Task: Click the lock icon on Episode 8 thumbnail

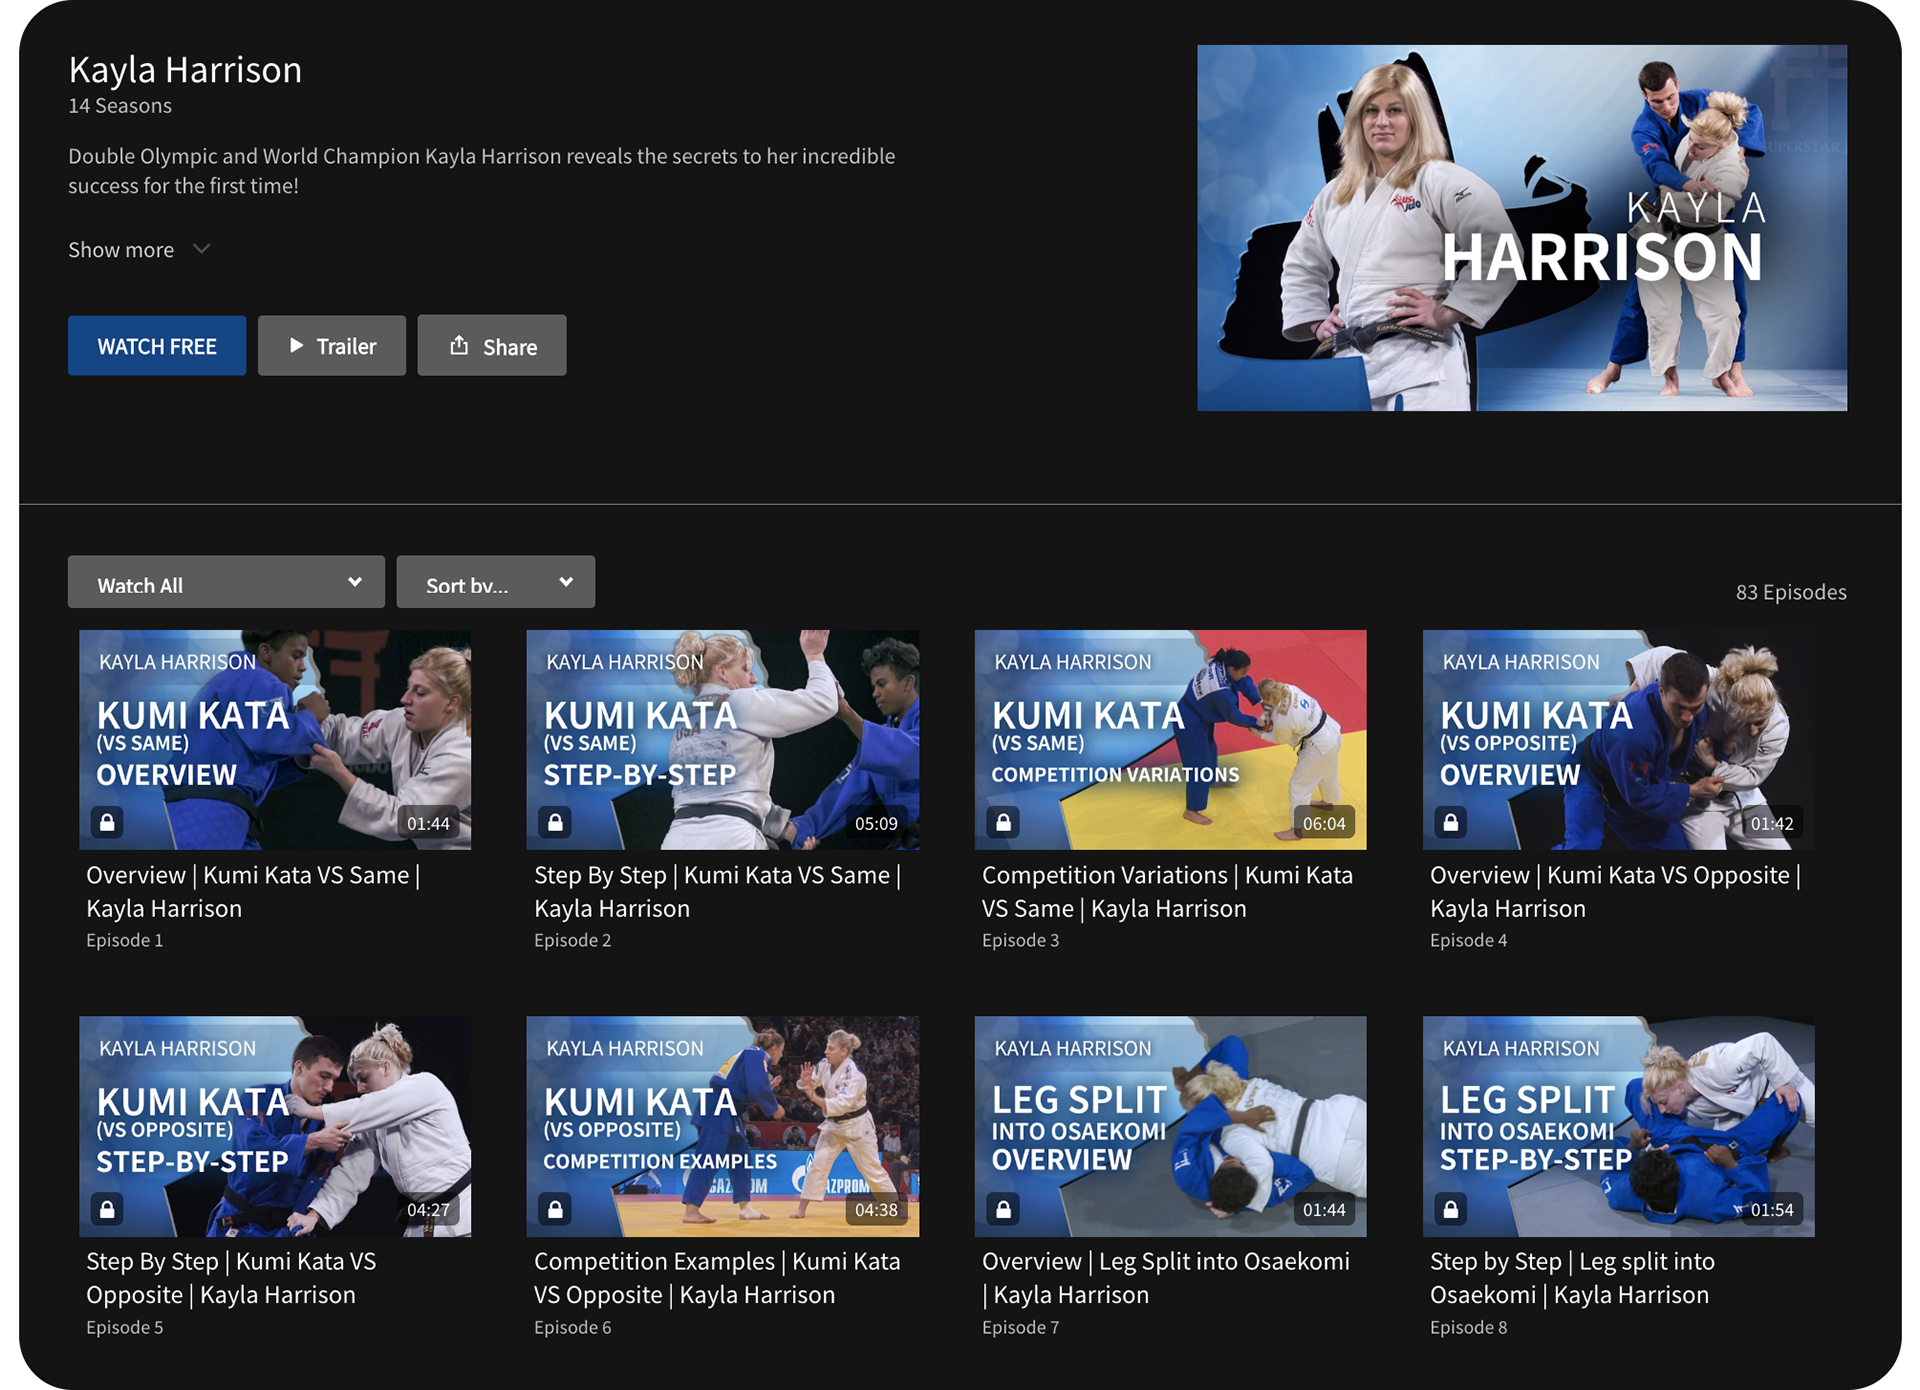Action: 1451,1209
